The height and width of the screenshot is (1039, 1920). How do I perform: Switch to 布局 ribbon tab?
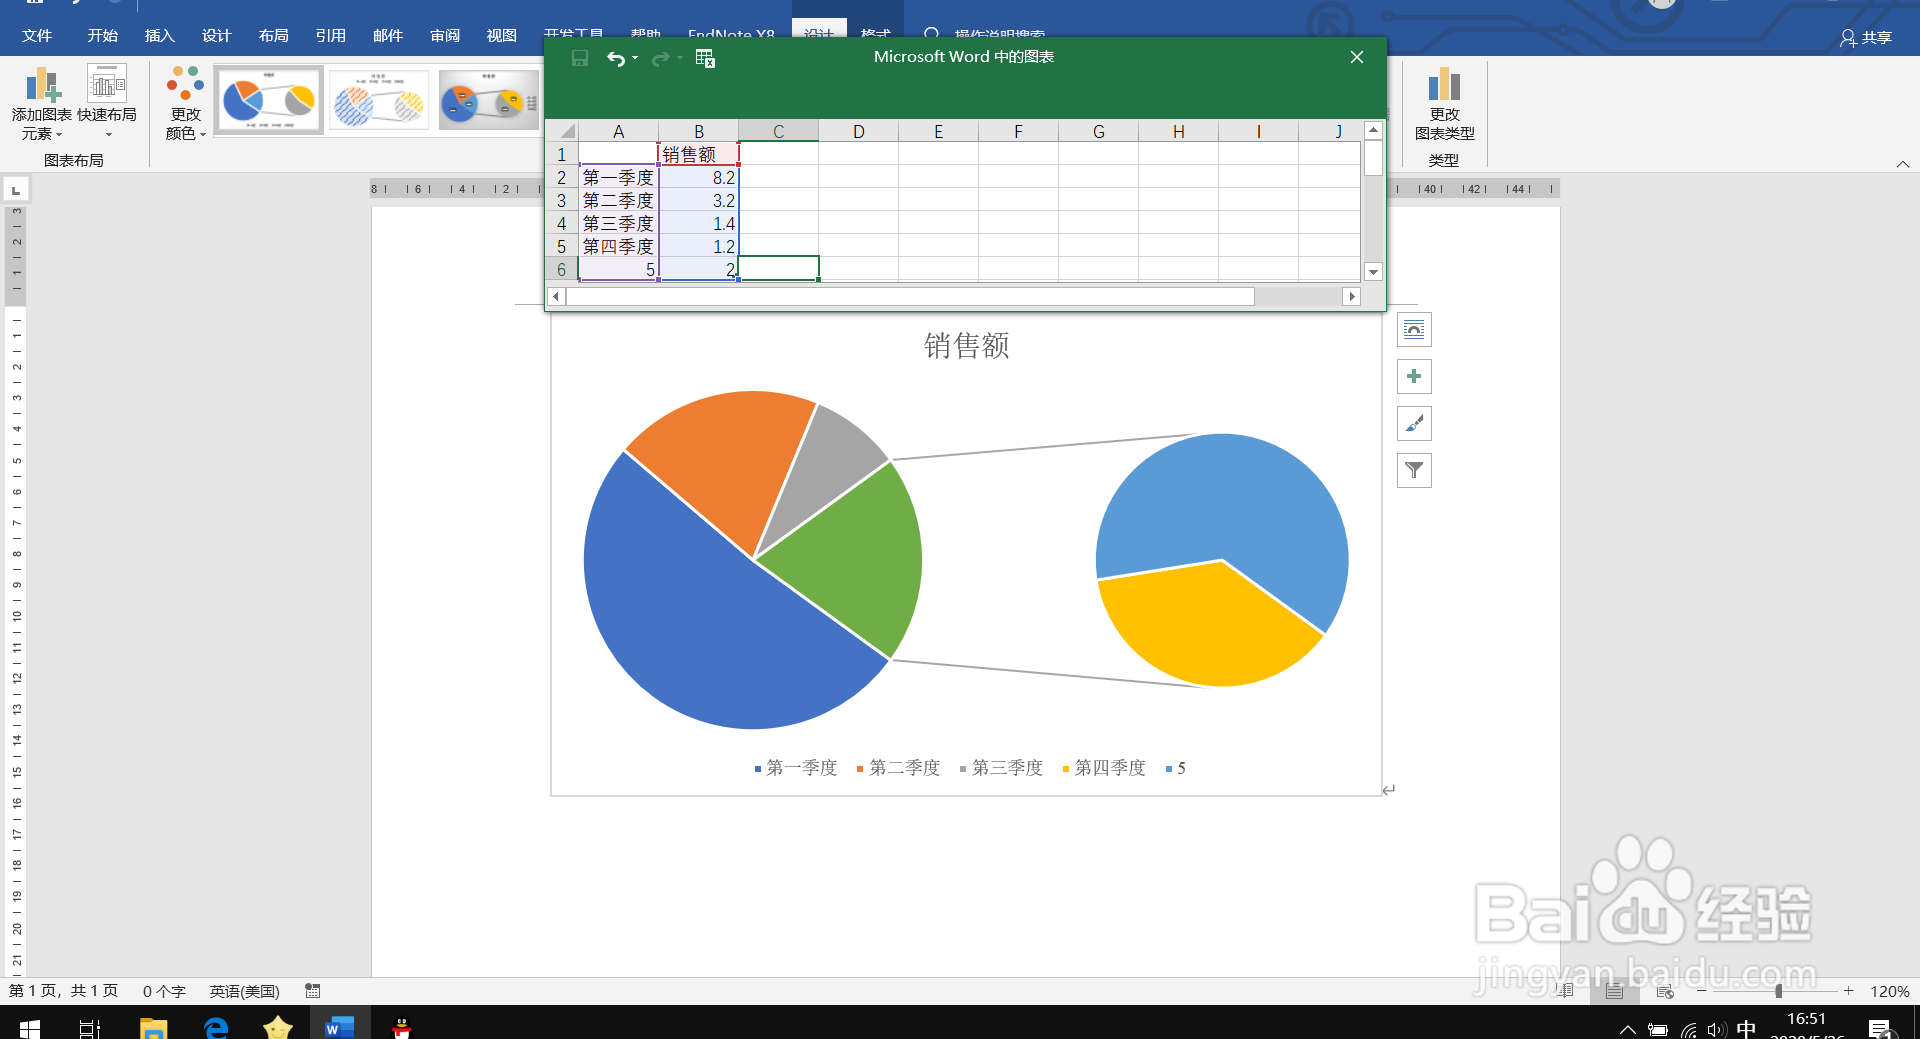pyautogui.click(x=274, y=36)
